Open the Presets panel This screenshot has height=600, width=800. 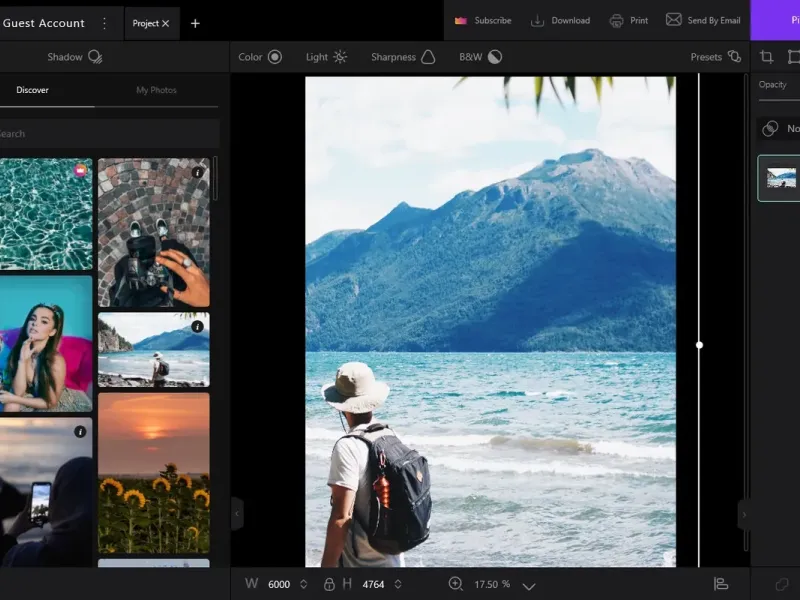[x=715, y=57]
